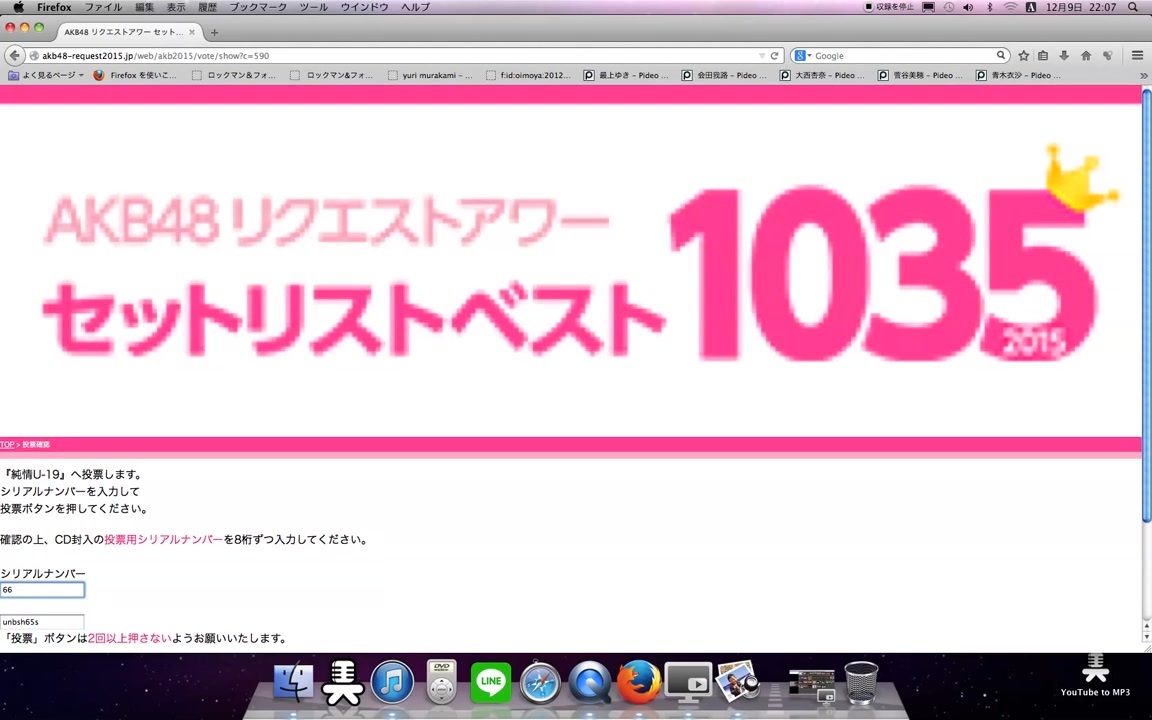This screenshot has height=720, width=1152.
Task: Open the input source A icon
Action: pos(1031,7)
